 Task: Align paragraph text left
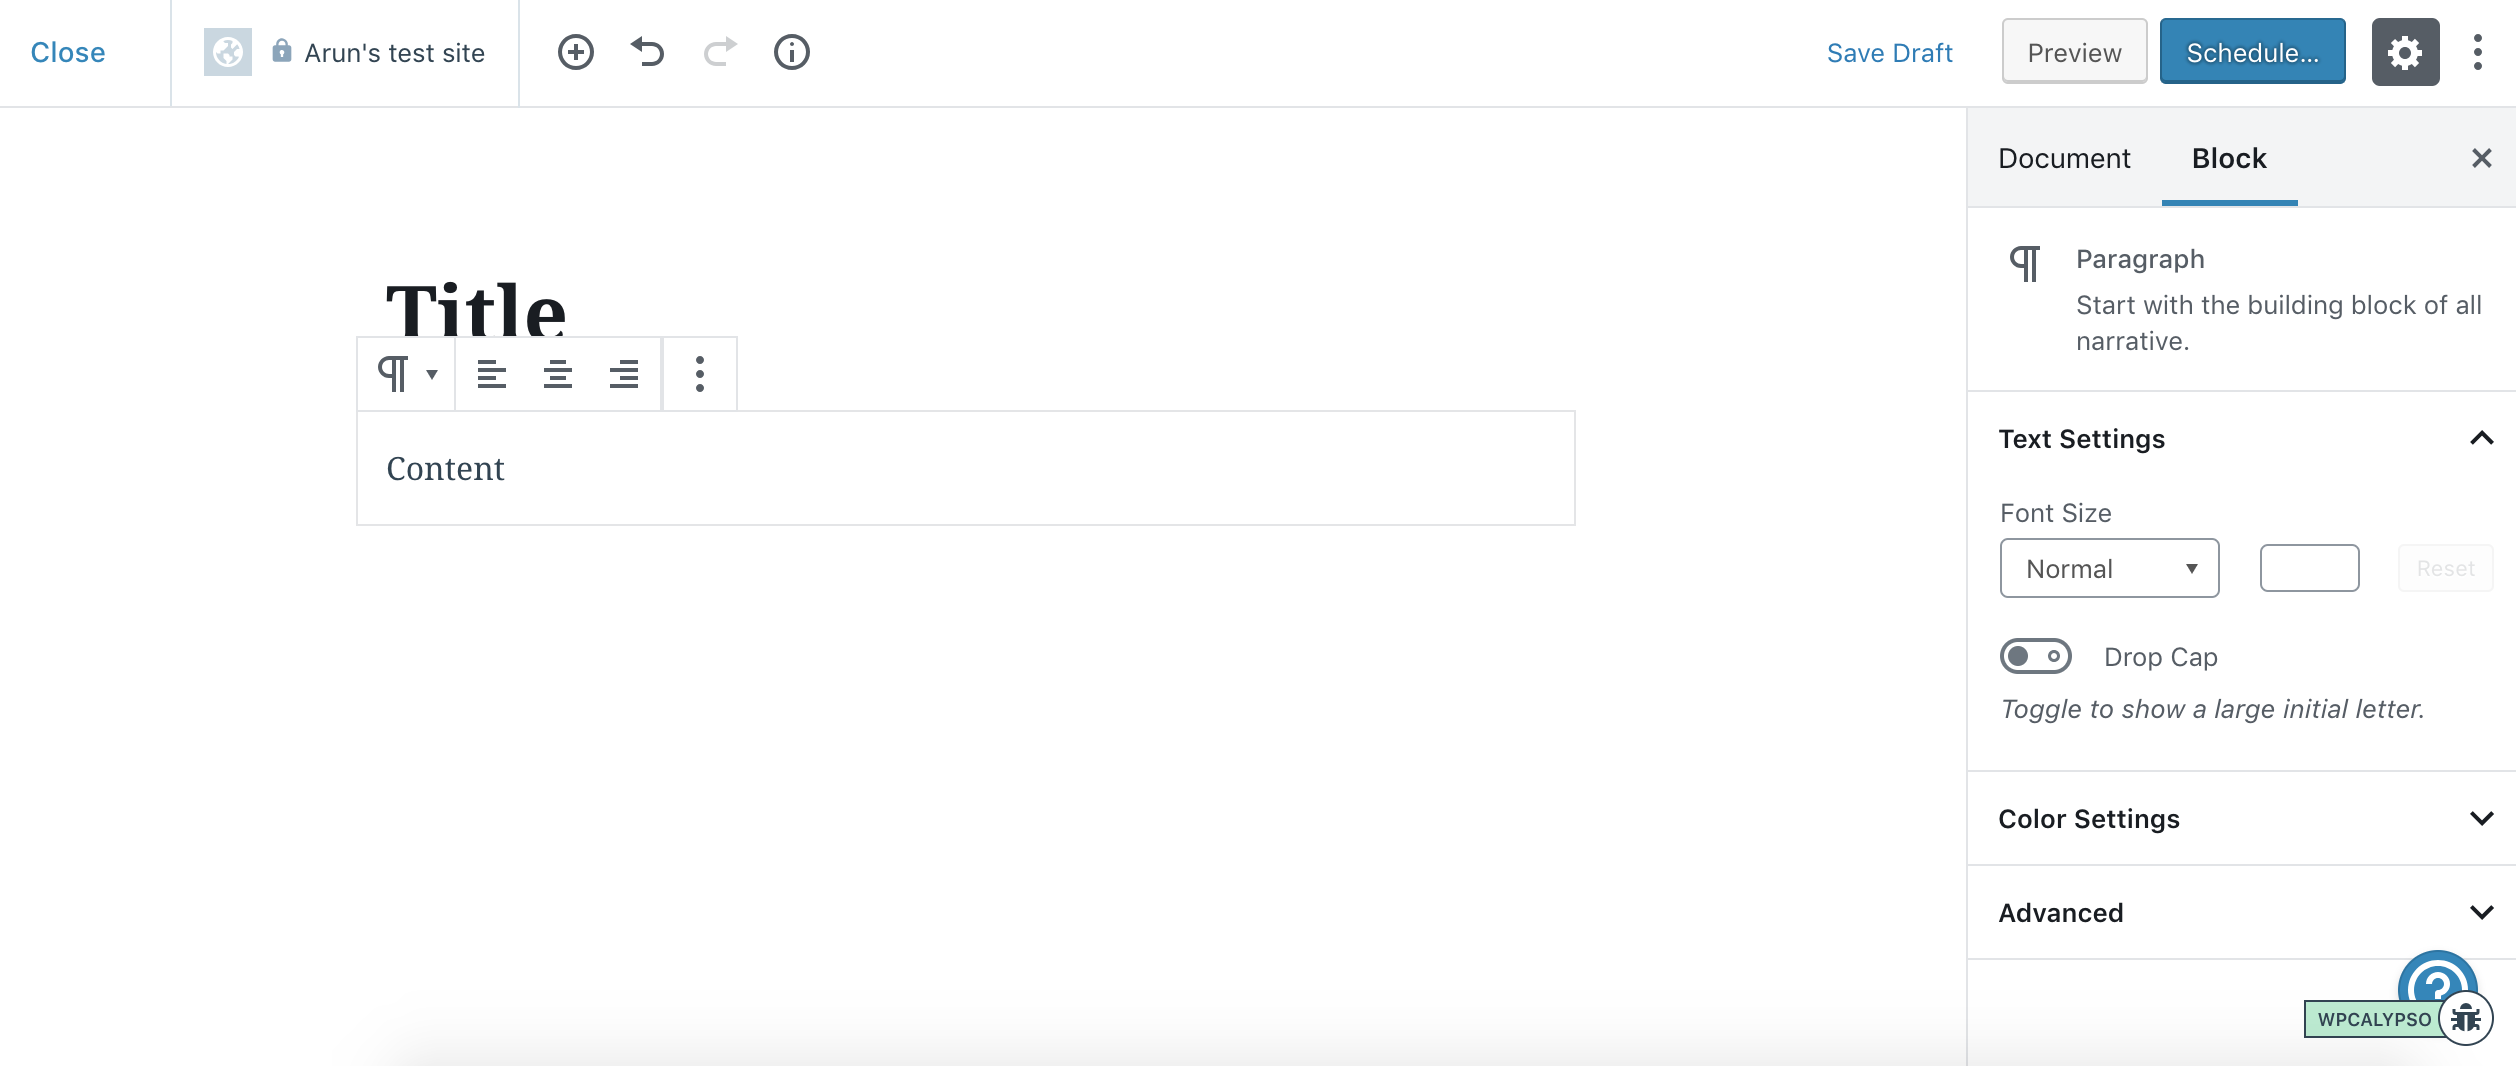(x=492, y=373)
